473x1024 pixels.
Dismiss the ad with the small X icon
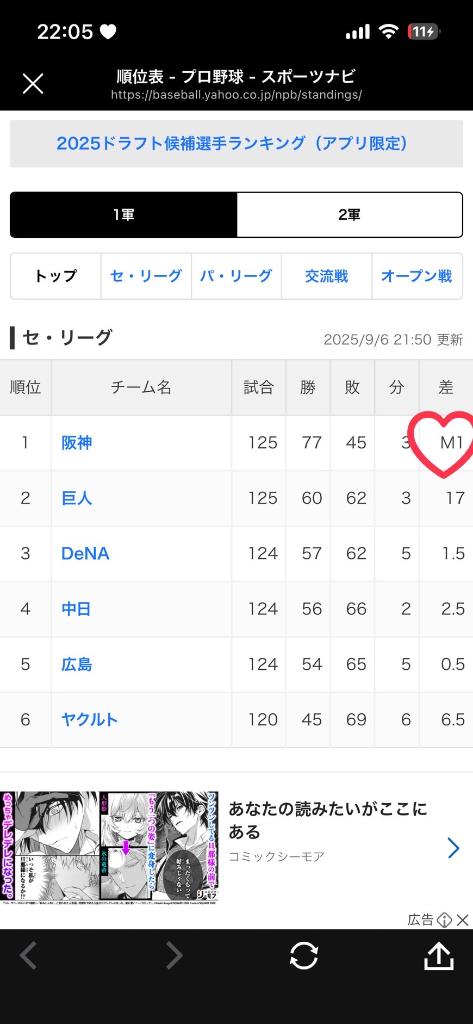(x=463, y=920)
